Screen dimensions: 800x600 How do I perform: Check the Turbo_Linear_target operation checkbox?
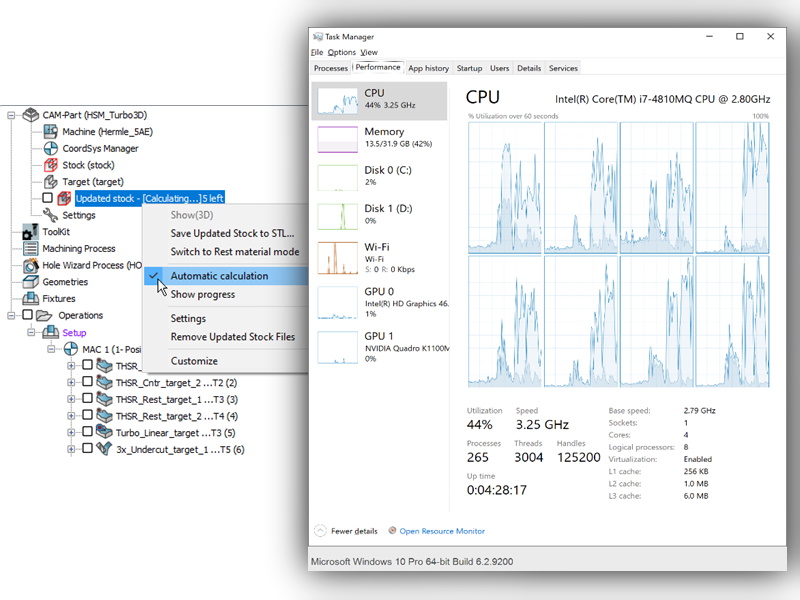coord(88,433)
